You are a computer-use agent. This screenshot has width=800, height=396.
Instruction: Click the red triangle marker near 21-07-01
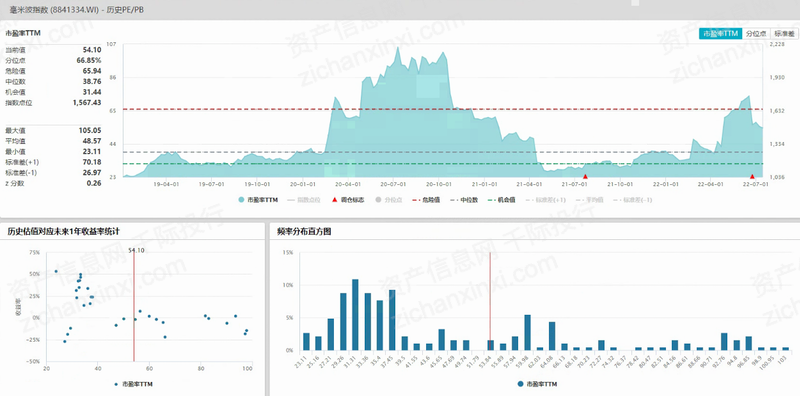point(585,176)
